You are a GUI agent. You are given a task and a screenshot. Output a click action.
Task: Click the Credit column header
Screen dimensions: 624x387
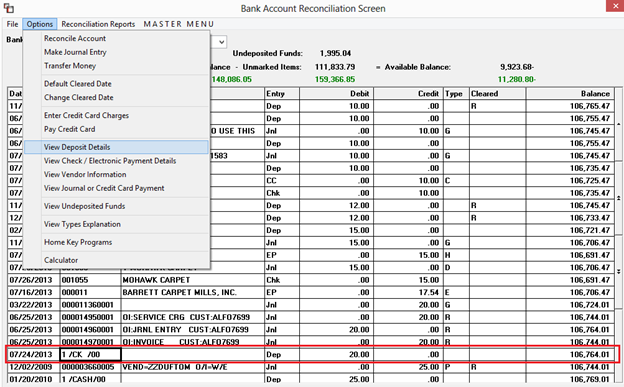408,94
